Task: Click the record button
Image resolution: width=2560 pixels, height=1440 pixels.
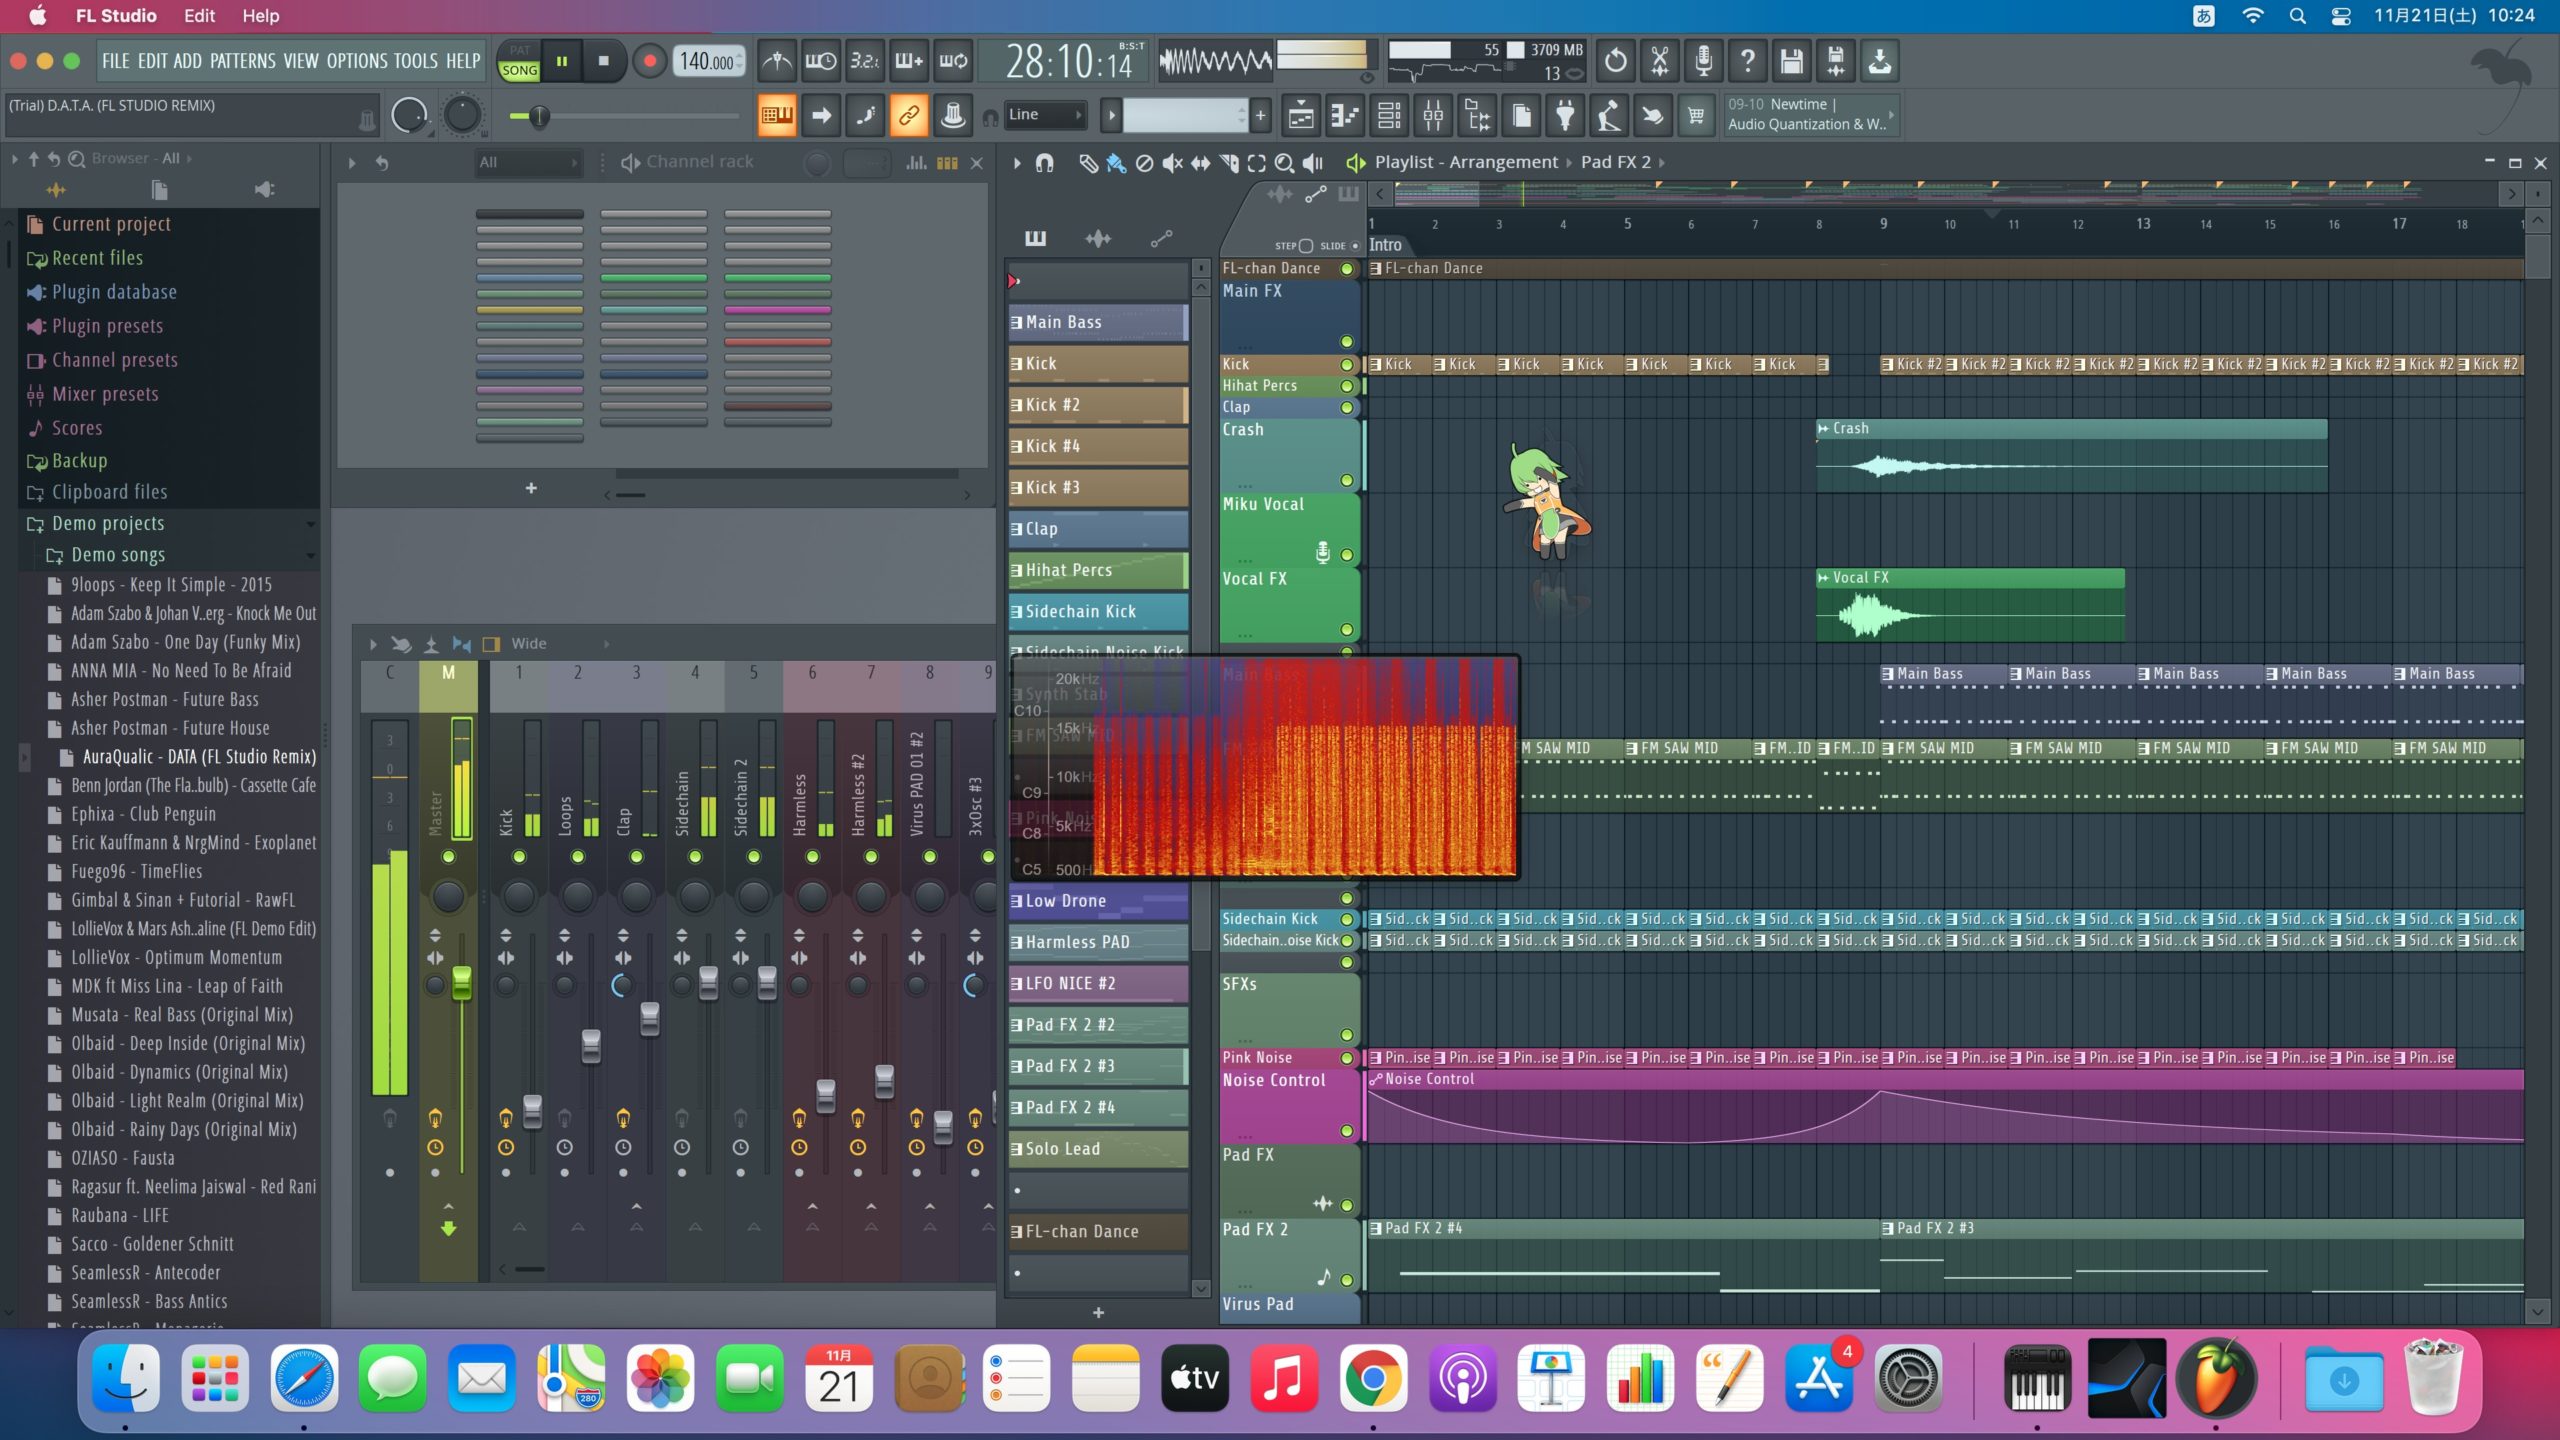Action: pyautogui.click(x=649, y=61)
